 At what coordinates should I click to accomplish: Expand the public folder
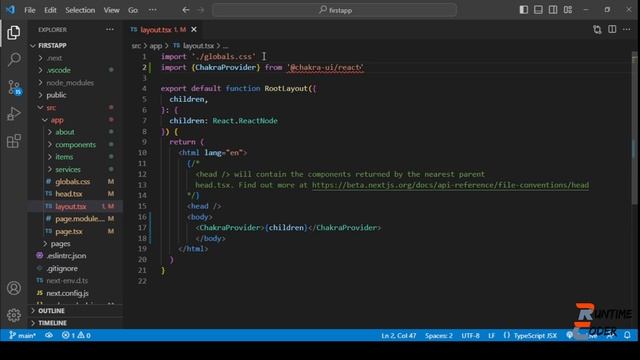[76, 95]
